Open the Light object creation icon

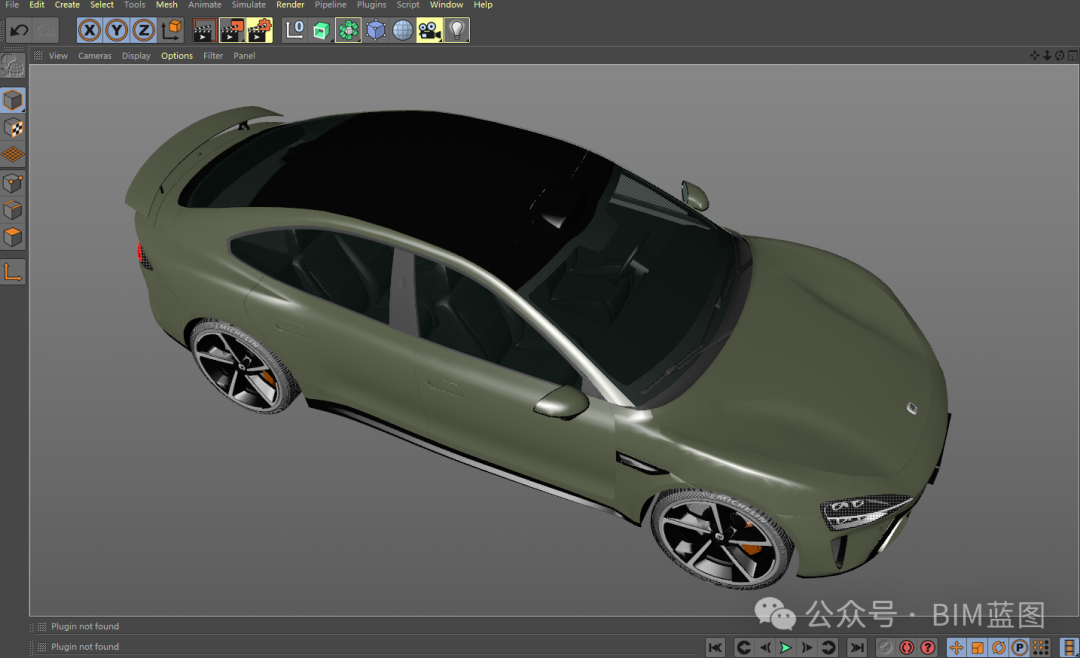(456, 30)
